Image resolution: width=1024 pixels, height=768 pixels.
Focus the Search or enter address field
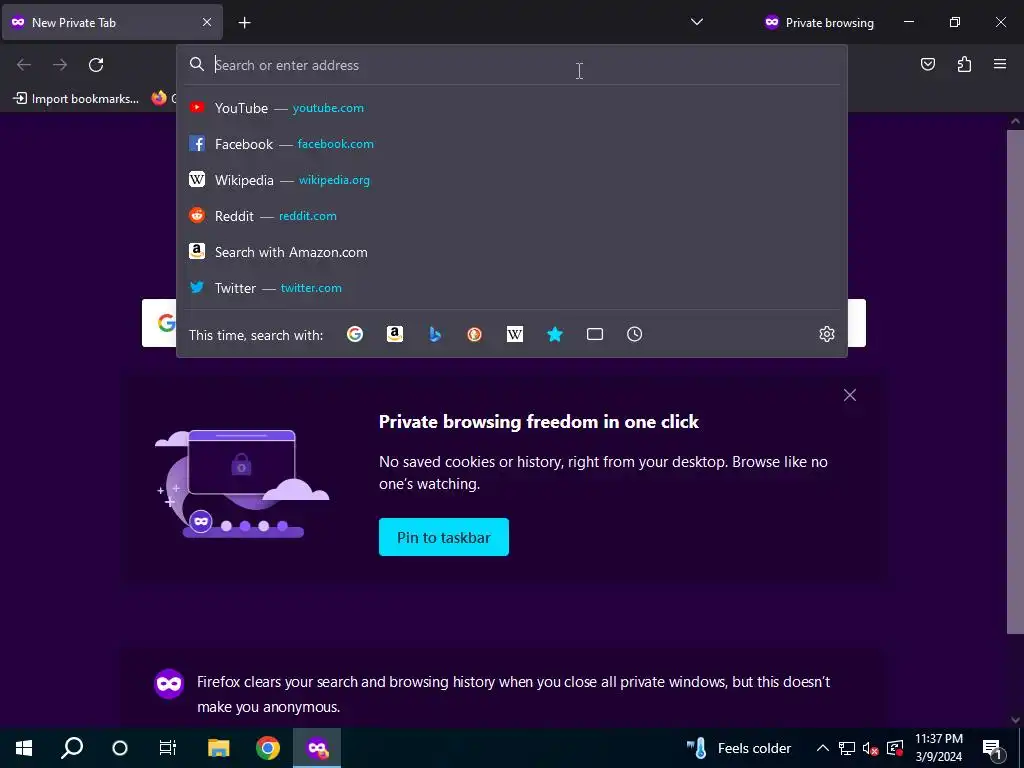pyautogui.click(x=511, y=65)
